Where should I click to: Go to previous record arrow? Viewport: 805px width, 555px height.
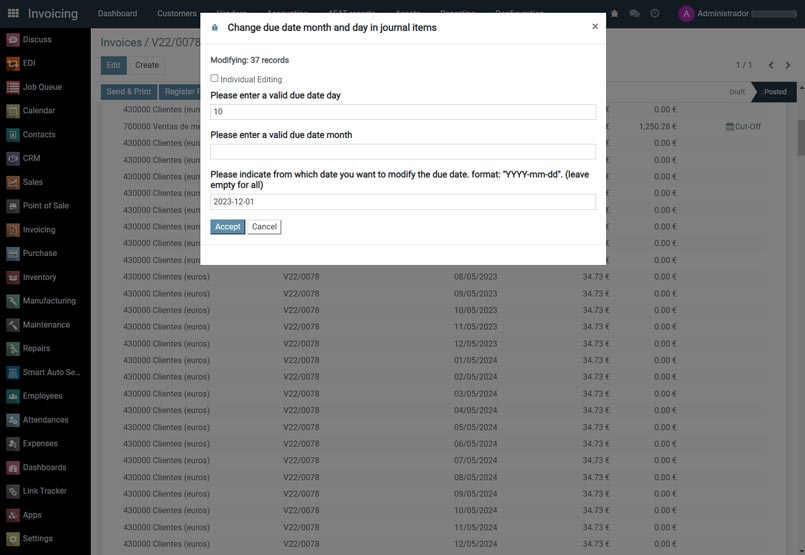click(771, 65)
